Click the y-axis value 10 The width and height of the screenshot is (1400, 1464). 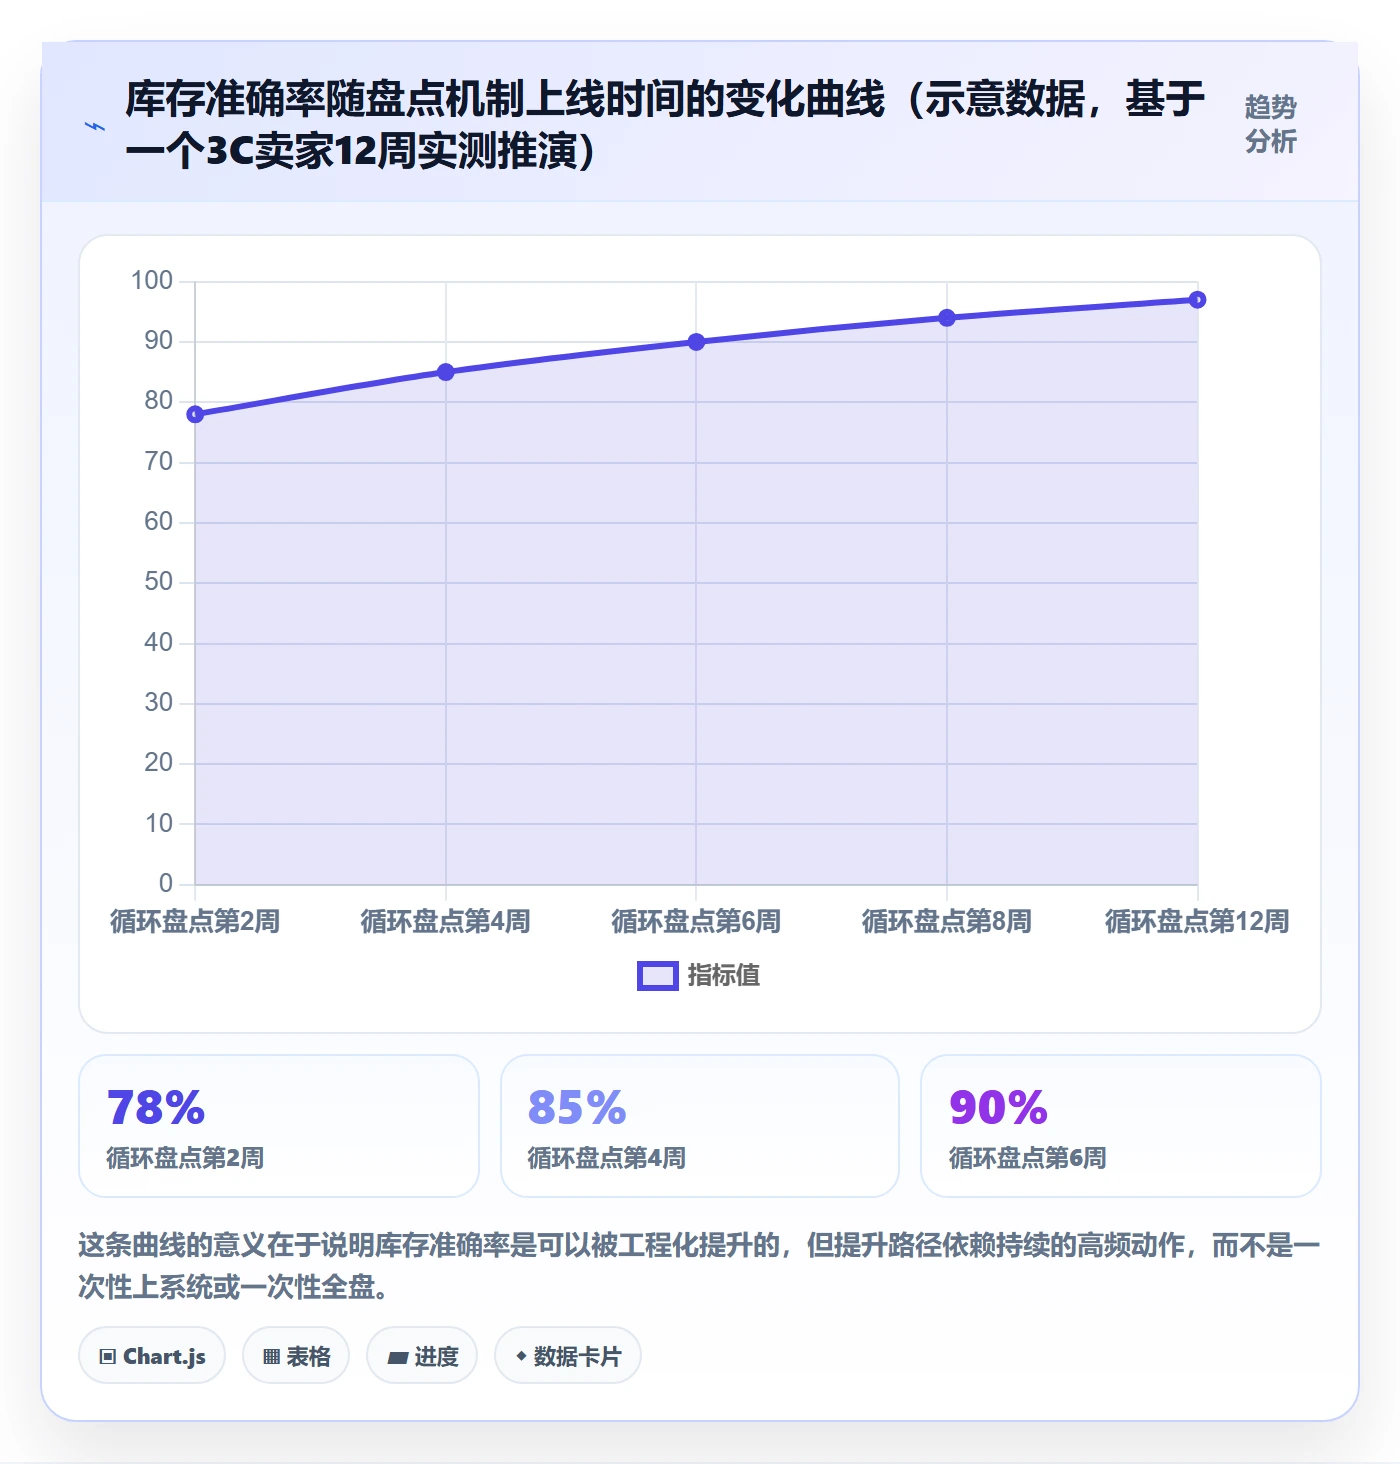pyautogui.click(x=159, y=824)
